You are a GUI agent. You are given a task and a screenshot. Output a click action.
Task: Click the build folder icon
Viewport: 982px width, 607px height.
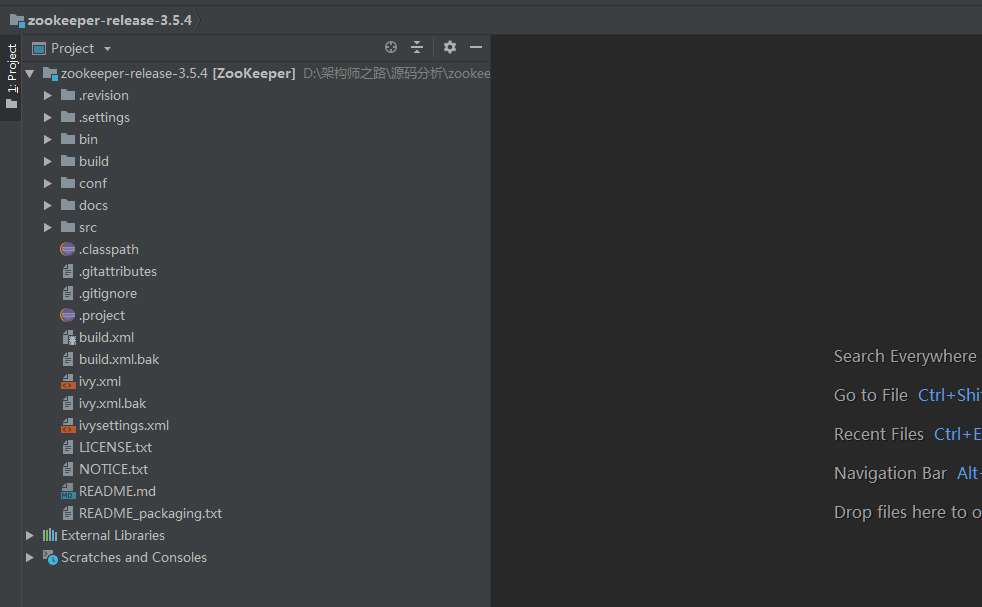68,160
